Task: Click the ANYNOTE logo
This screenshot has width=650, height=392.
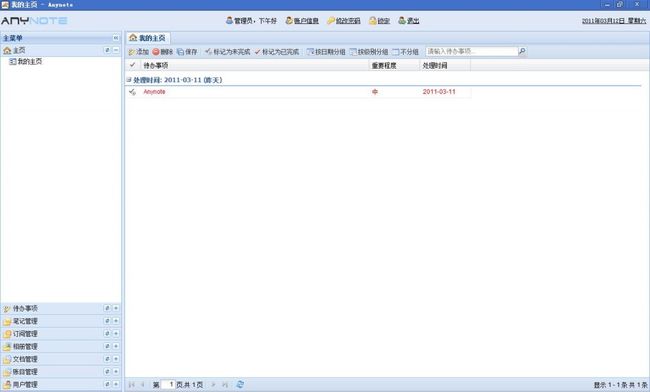Action: click(x=34, y=21)
